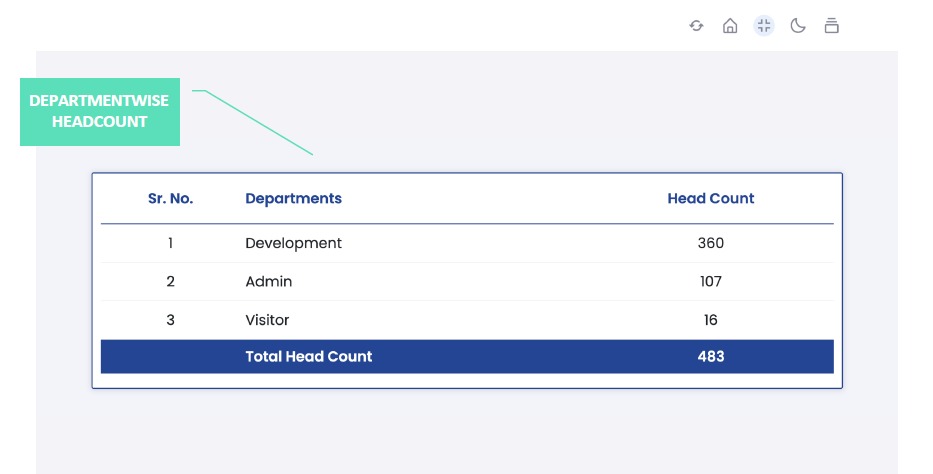Screen dimensions: 933x474
Task: Sort by the Sr. No. column header
Action: (171, 198)
